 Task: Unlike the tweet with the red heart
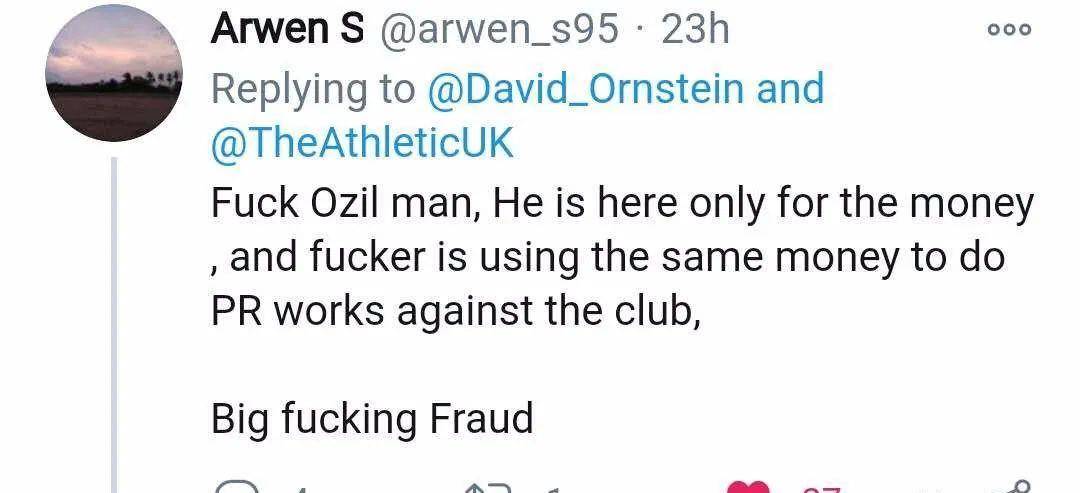[747, 489]
